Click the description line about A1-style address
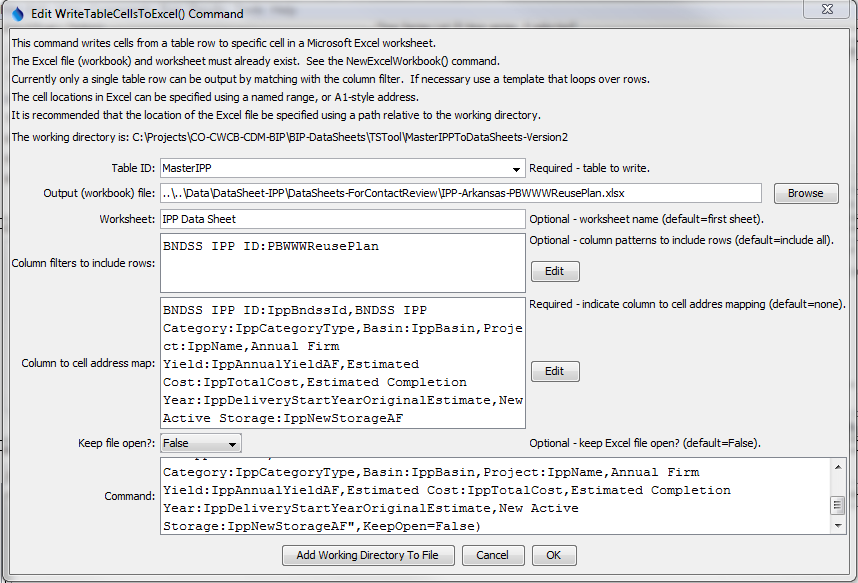Image resolution: width=858 pixels, height=583 pixels. [x=215, y=97]
